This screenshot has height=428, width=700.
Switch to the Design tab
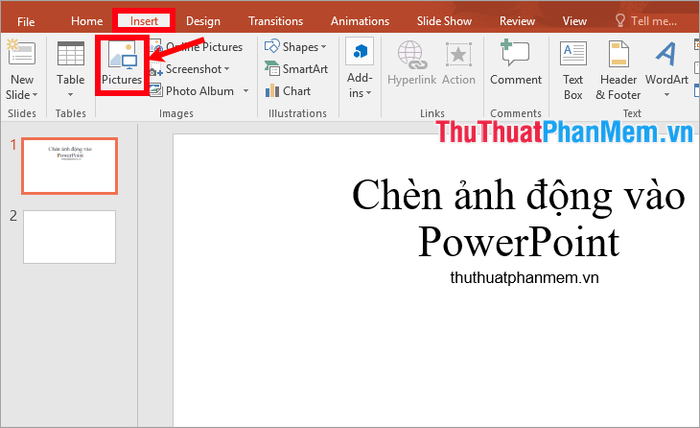click(203, 21)
